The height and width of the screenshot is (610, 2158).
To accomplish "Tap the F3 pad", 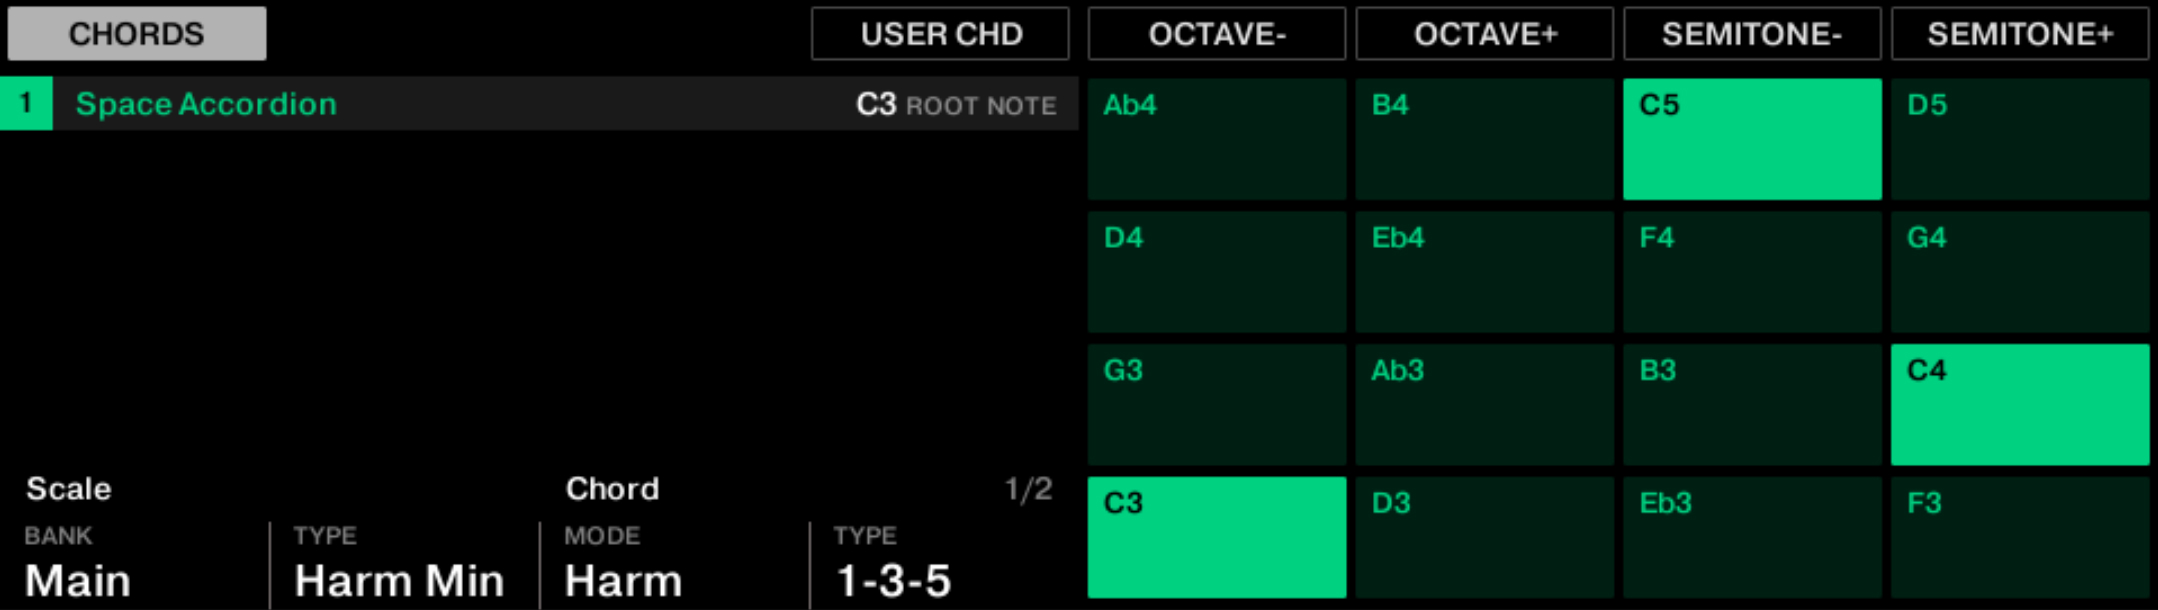I will coord(2020,538).
